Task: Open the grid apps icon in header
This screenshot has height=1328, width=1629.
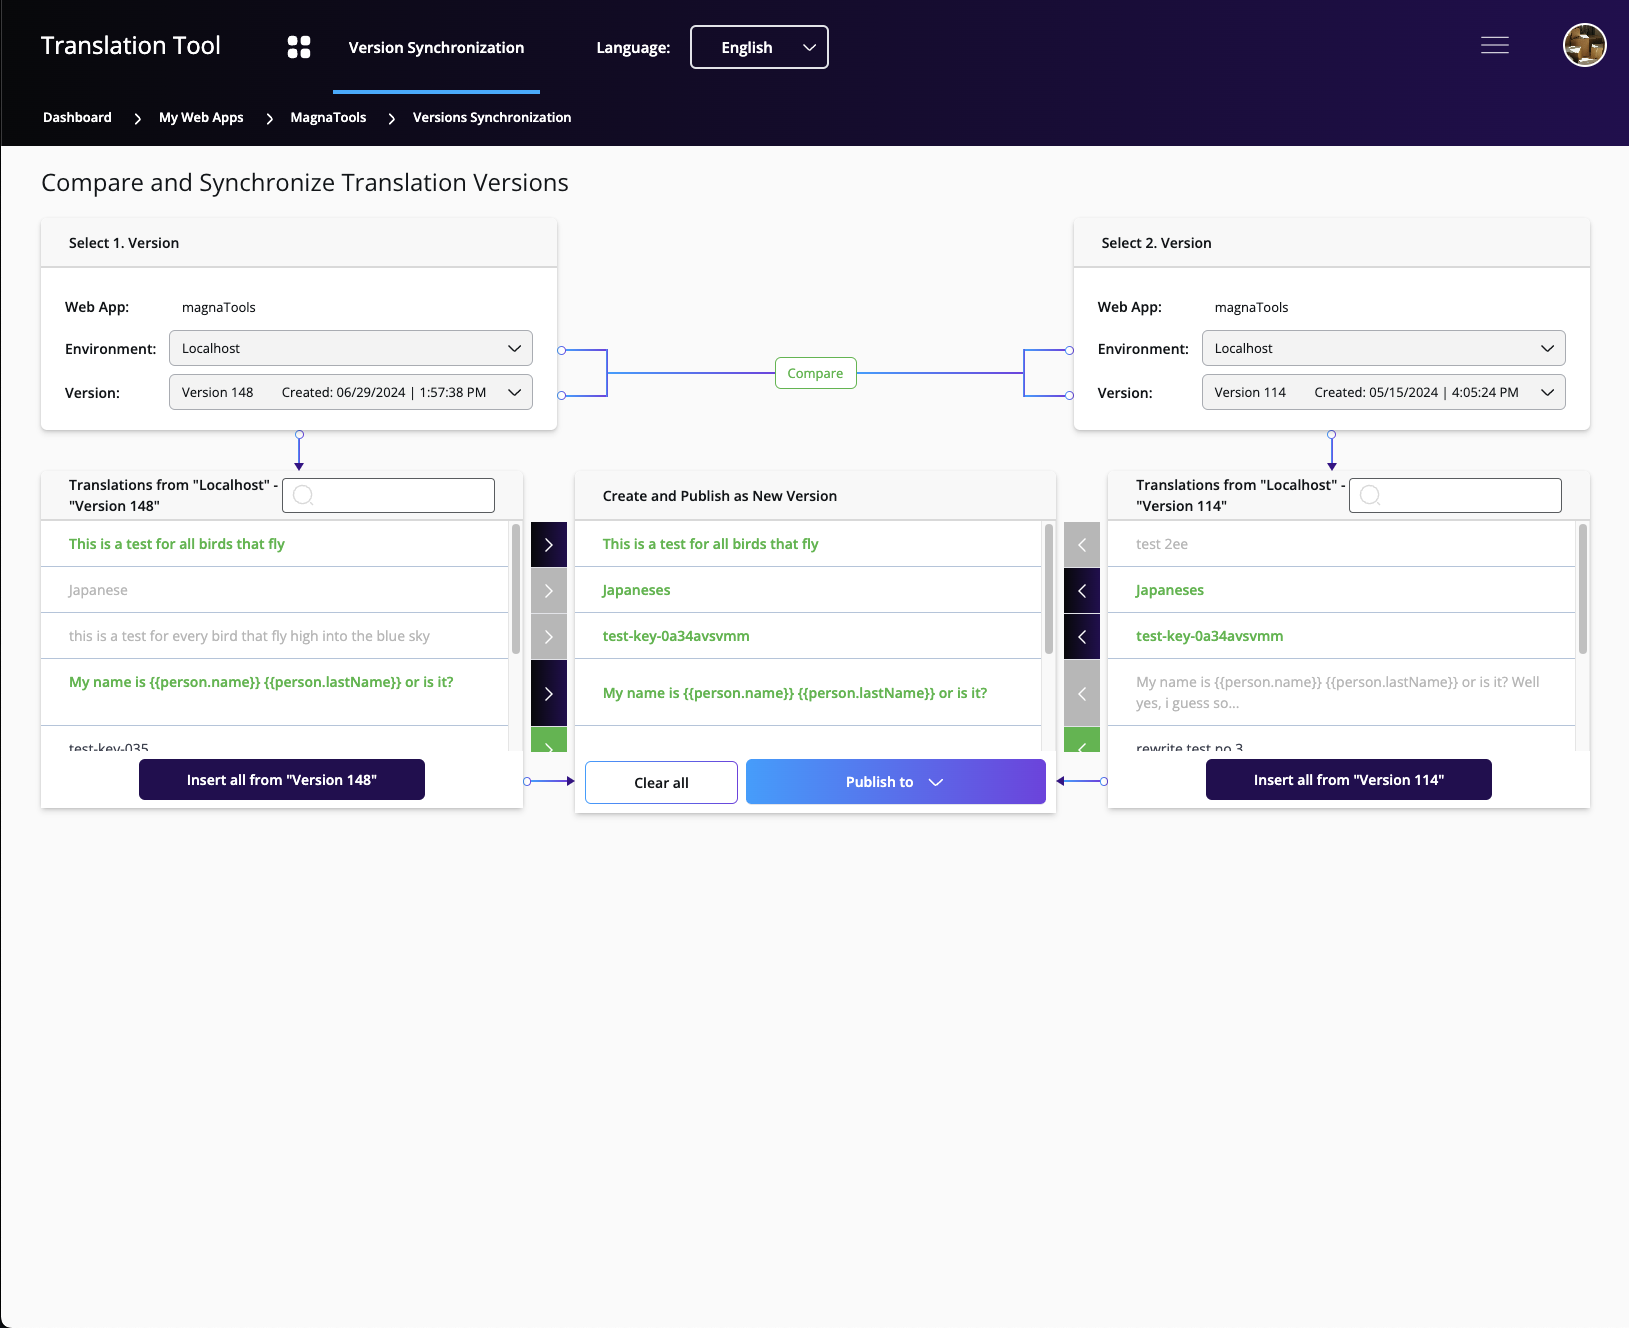Action: 298,47
